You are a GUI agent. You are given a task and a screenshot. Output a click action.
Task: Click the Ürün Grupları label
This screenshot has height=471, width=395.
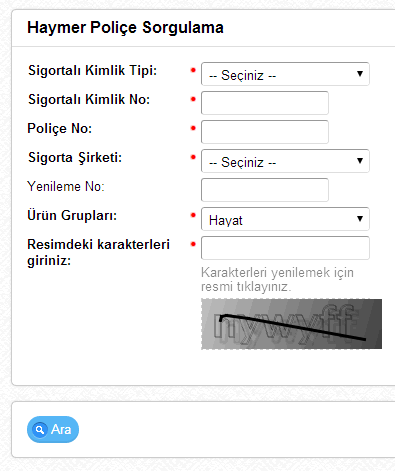[x=72, y=216]
